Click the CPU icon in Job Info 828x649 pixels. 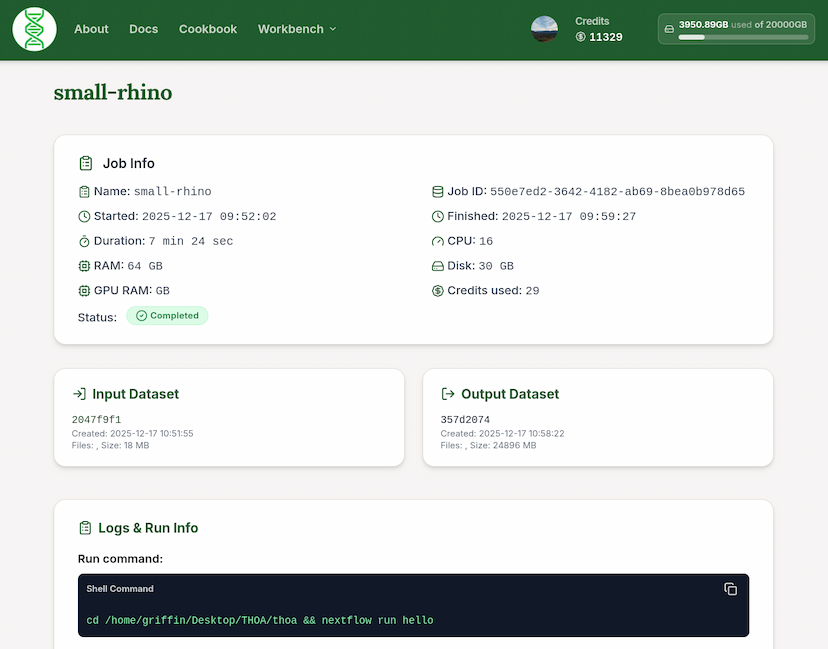[438, 241]
